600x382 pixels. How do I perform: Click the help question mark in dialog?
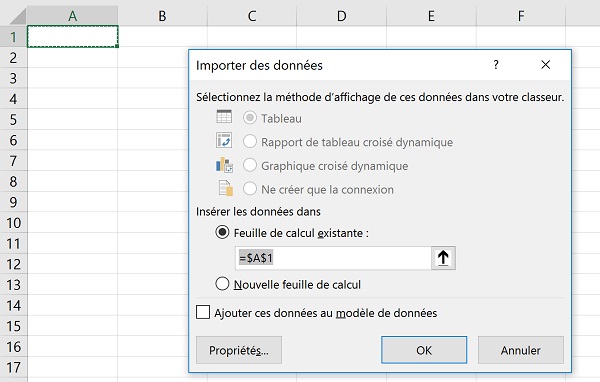496,65
